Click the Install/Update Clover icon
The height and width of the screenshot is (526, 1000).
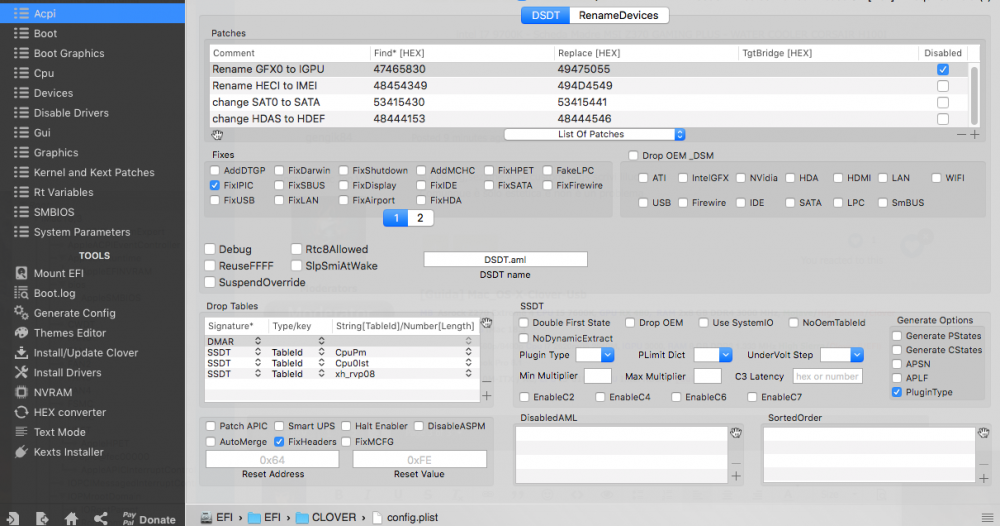pos(21,353)
